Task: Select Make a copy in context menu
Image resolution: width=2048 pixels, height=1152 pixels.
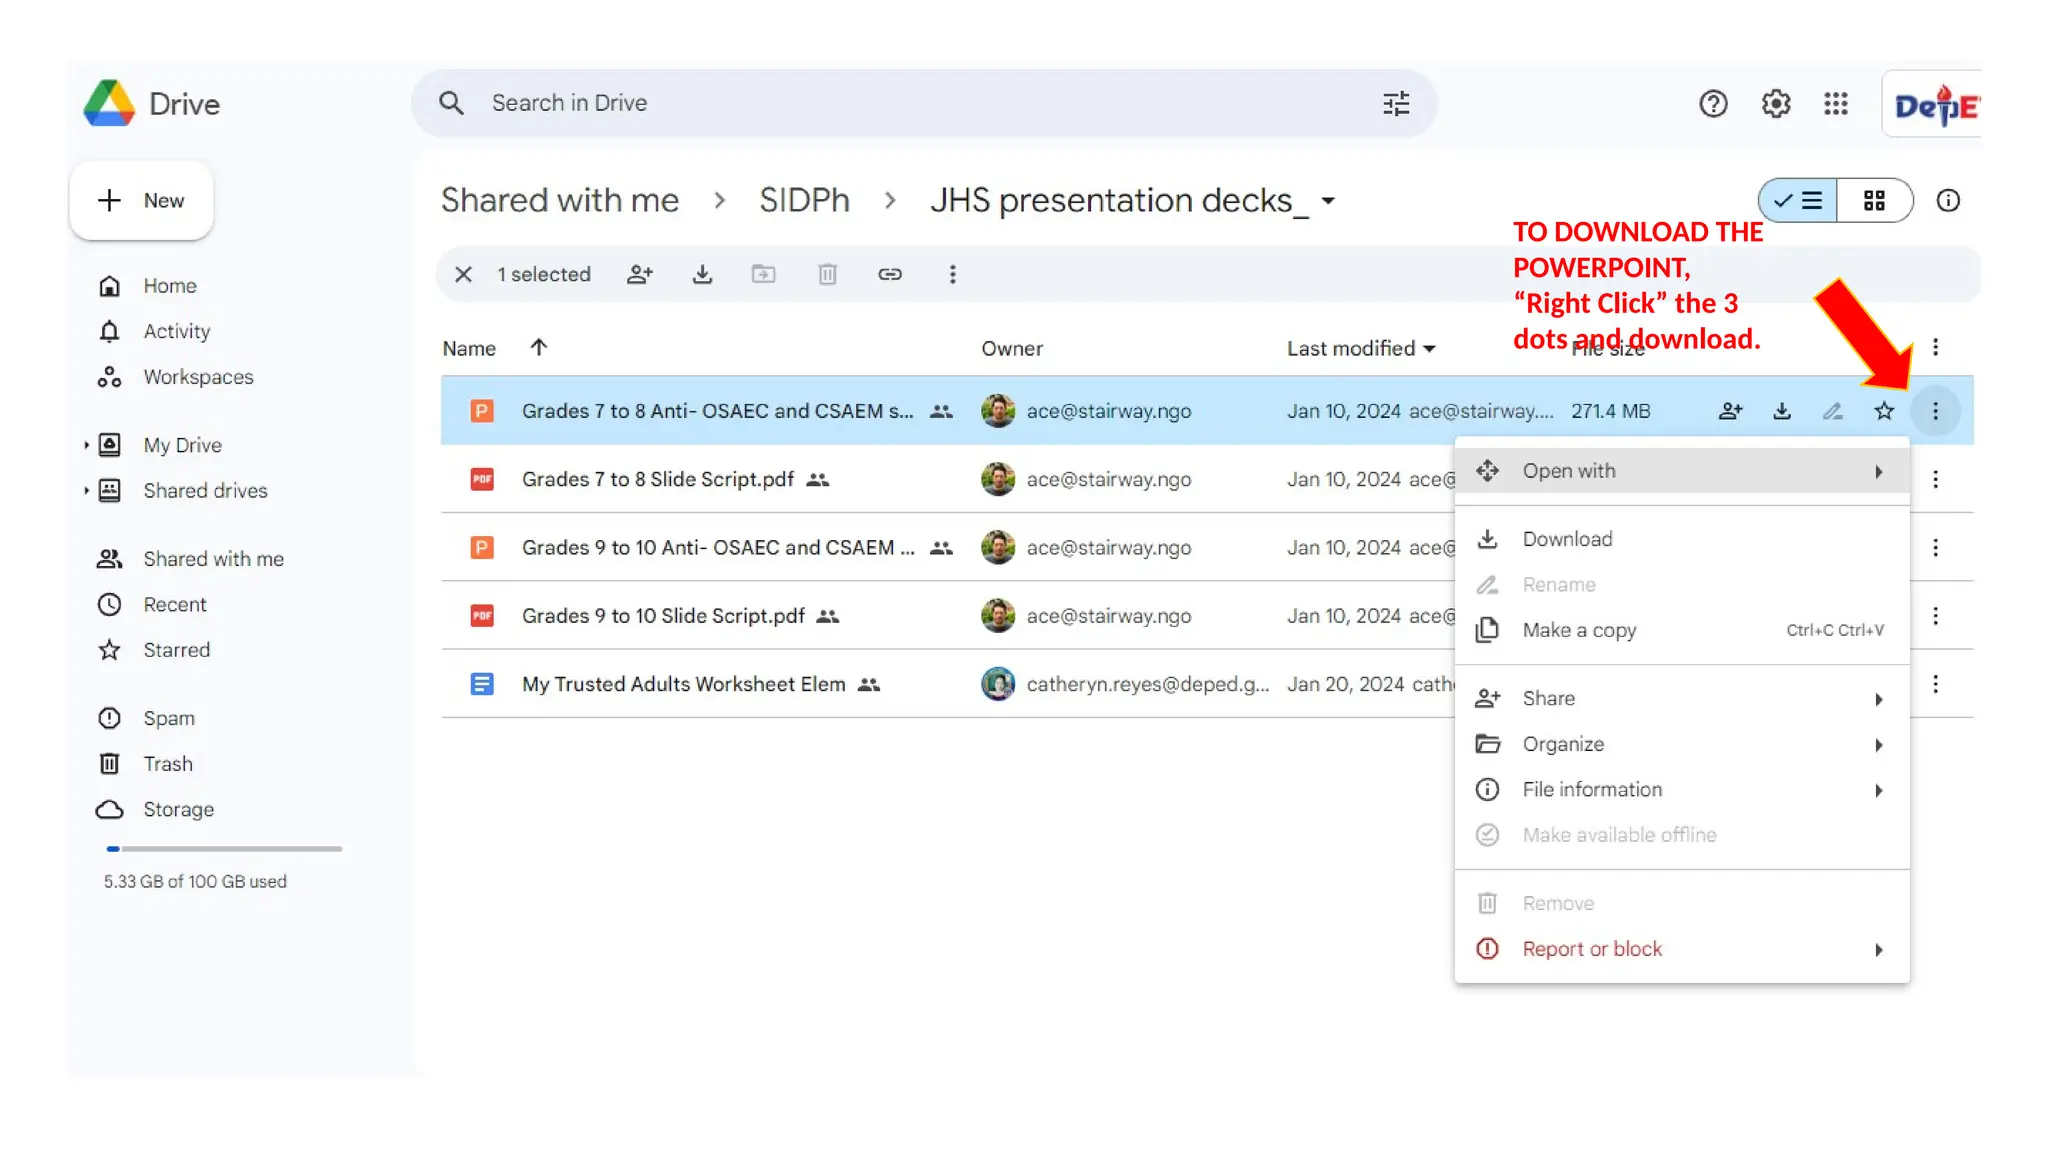Action: click(x=1579, y=630)
